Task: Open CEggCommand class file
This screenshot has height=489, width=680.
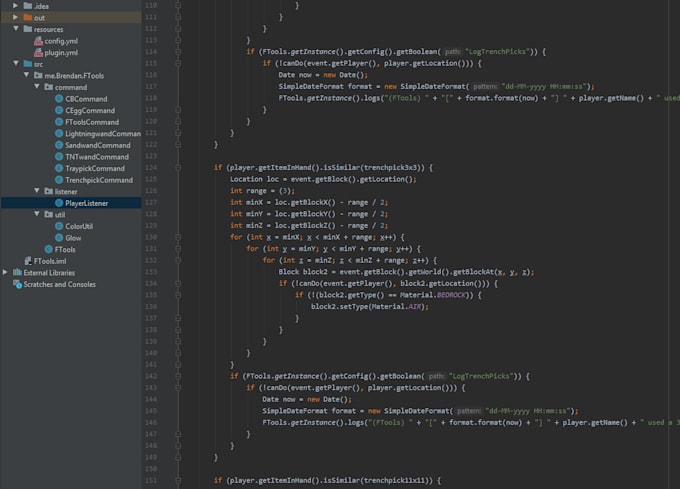Action: tap(90, 111)
